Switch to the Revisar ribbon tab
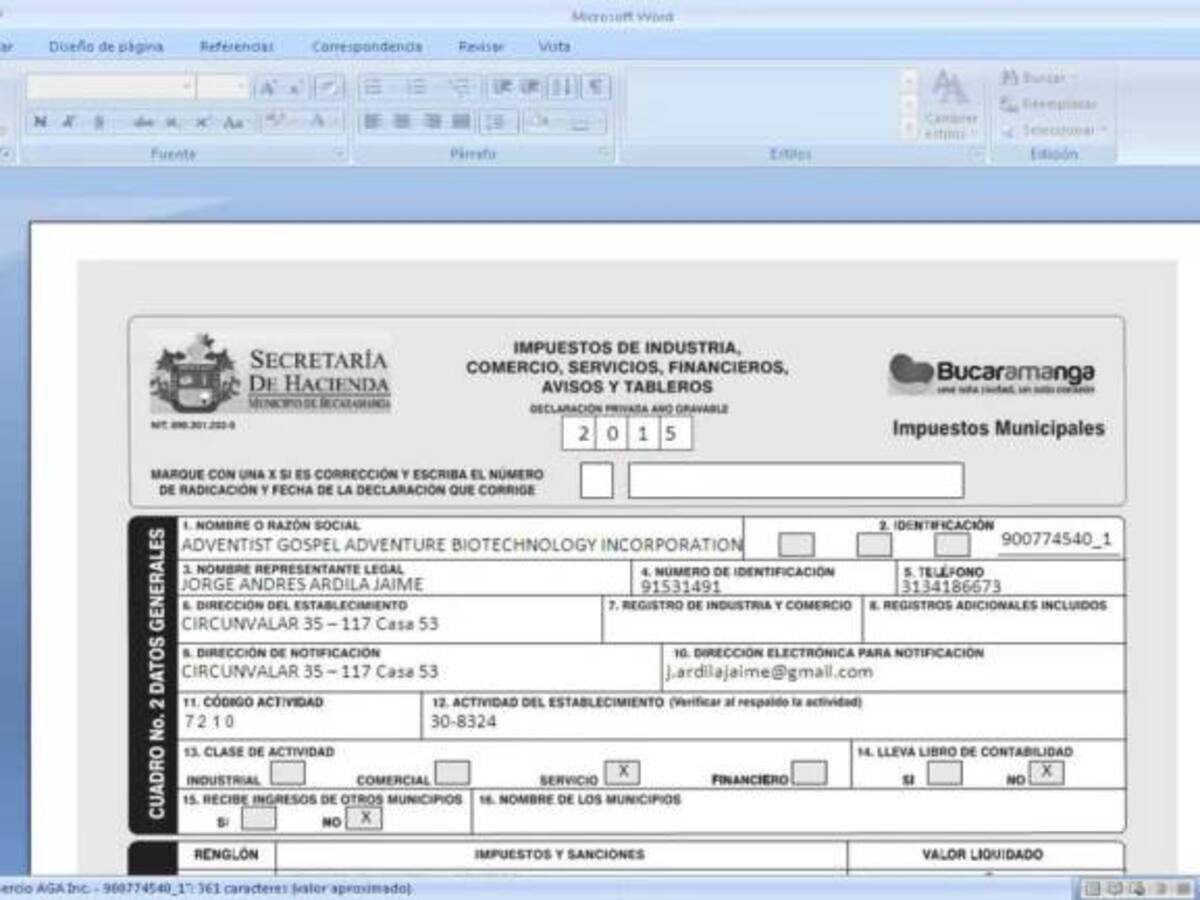Viewport: 1200px width, 900px height. tap(482, 46)
